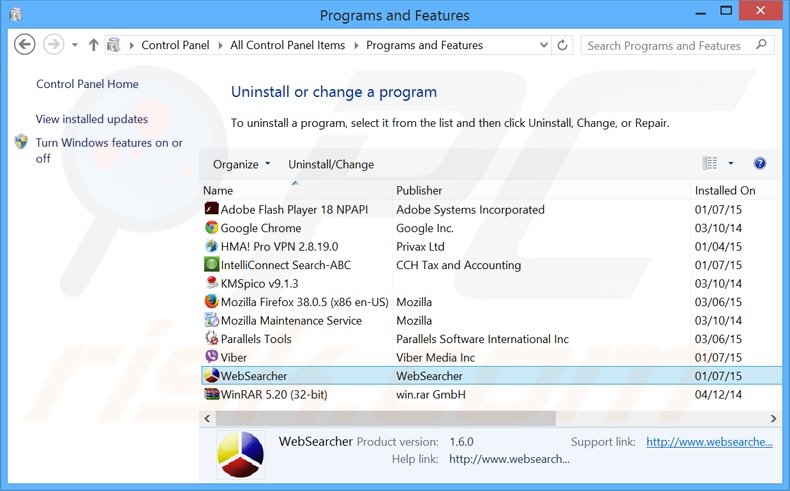This screenshot has width=790, height=491.
Task: Select the HMA! Pro VPN icon
Action: click(212, 246)
